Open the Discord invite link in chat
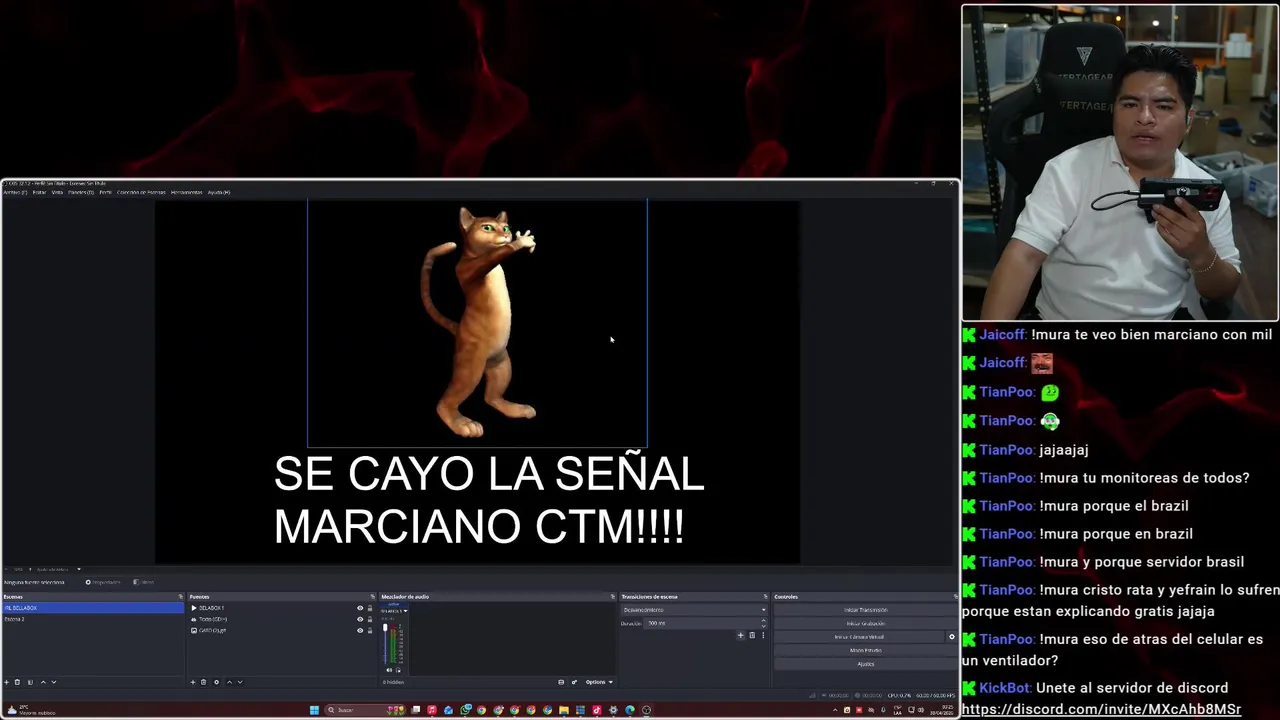Viewport: 1280px width, 720px height. [x=1101, y=709]
